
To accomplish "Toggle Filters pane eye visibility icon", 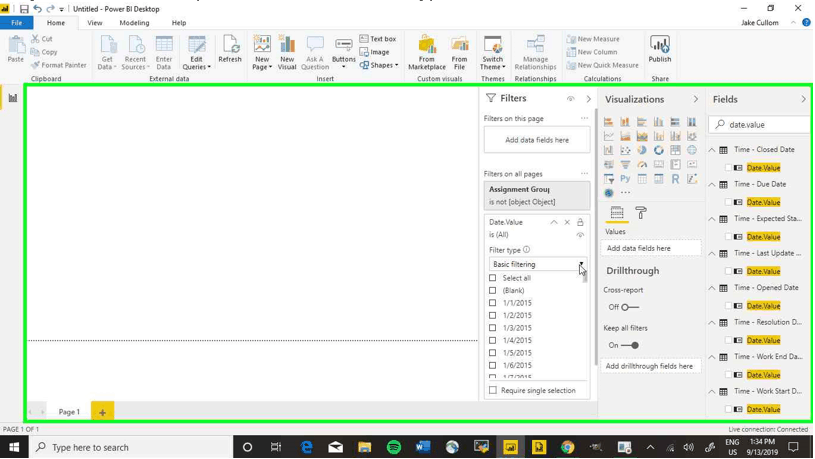I will point(571,99).
